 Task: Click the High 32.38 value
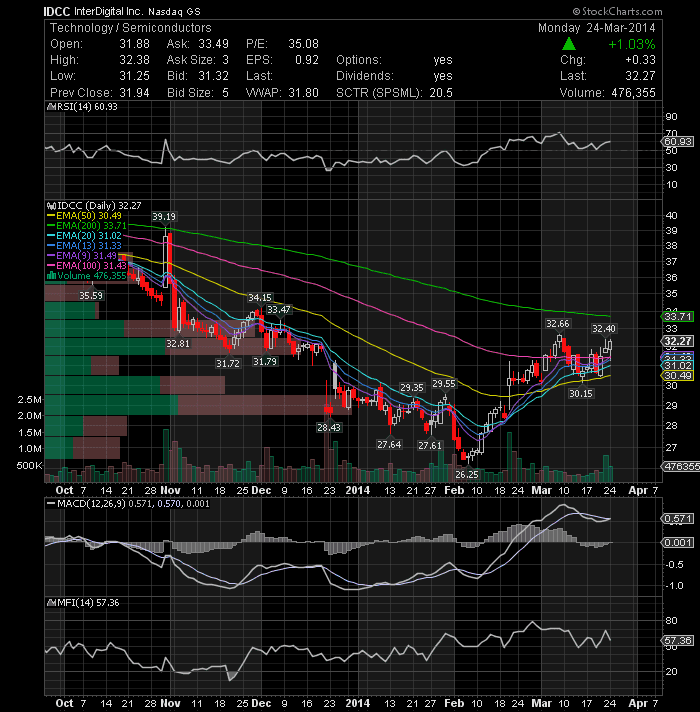click(x=134, y=60)
